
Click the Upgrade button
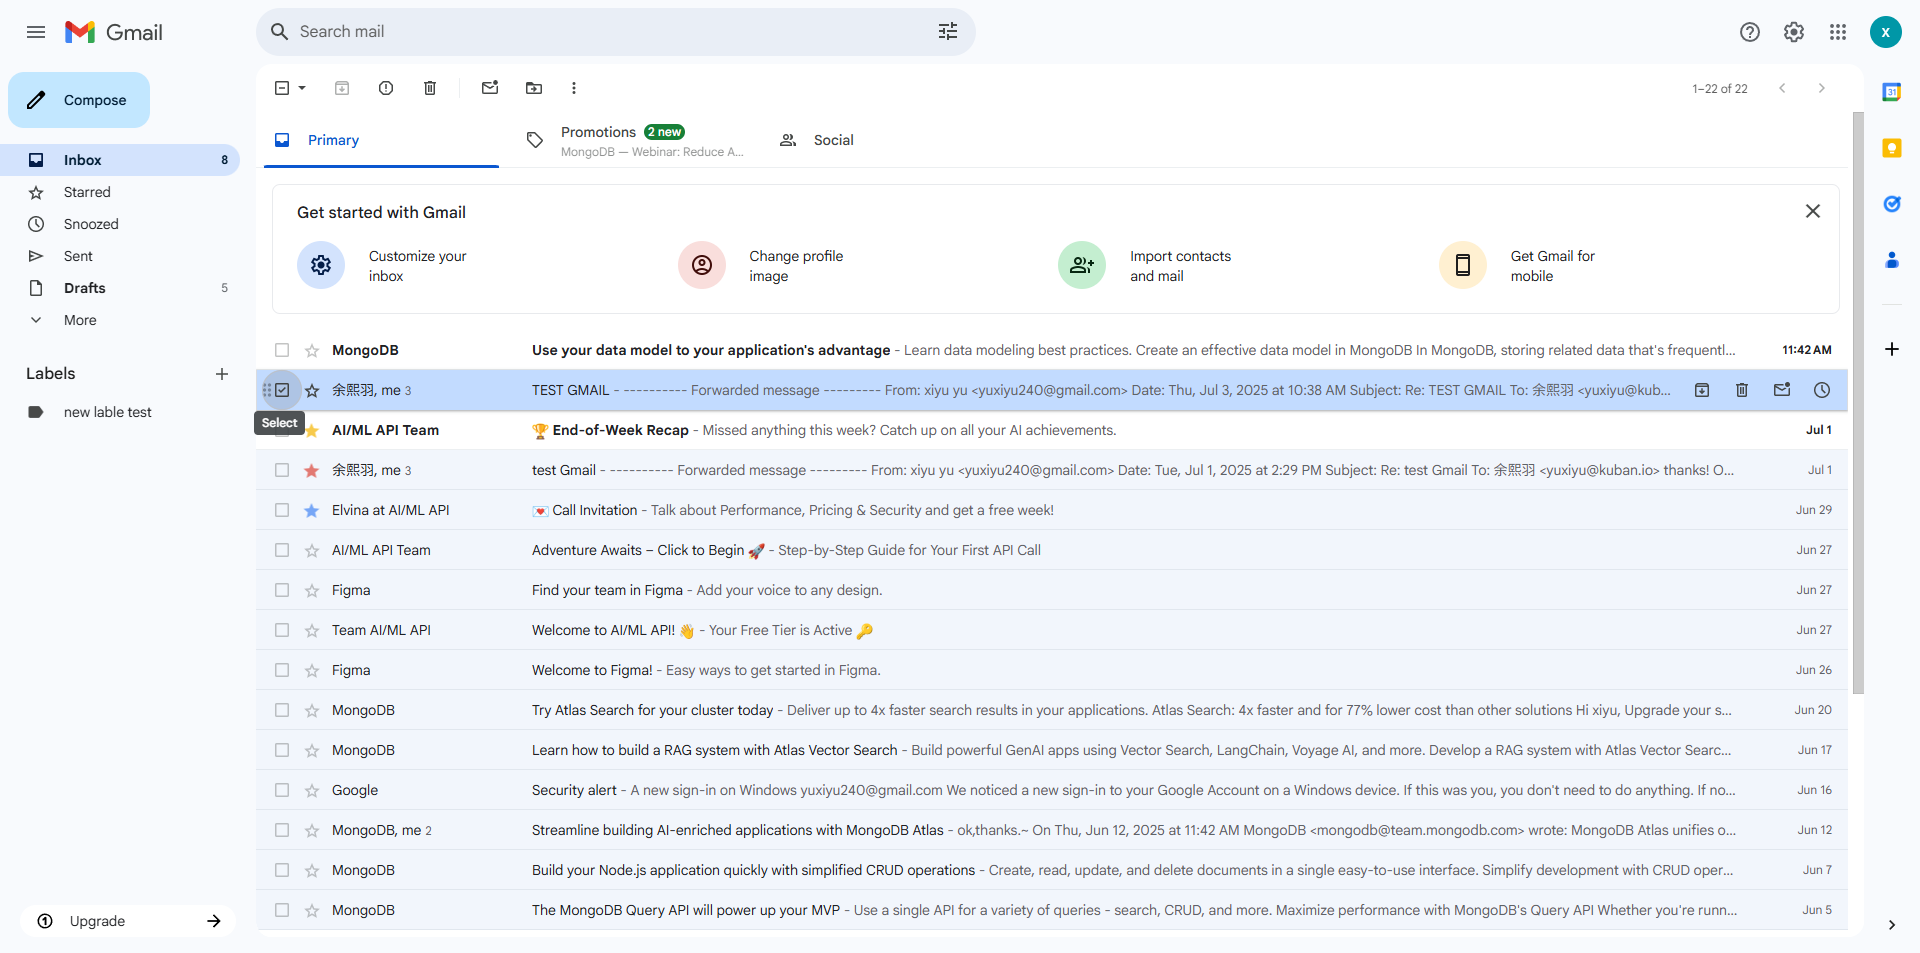click(128, 921)
